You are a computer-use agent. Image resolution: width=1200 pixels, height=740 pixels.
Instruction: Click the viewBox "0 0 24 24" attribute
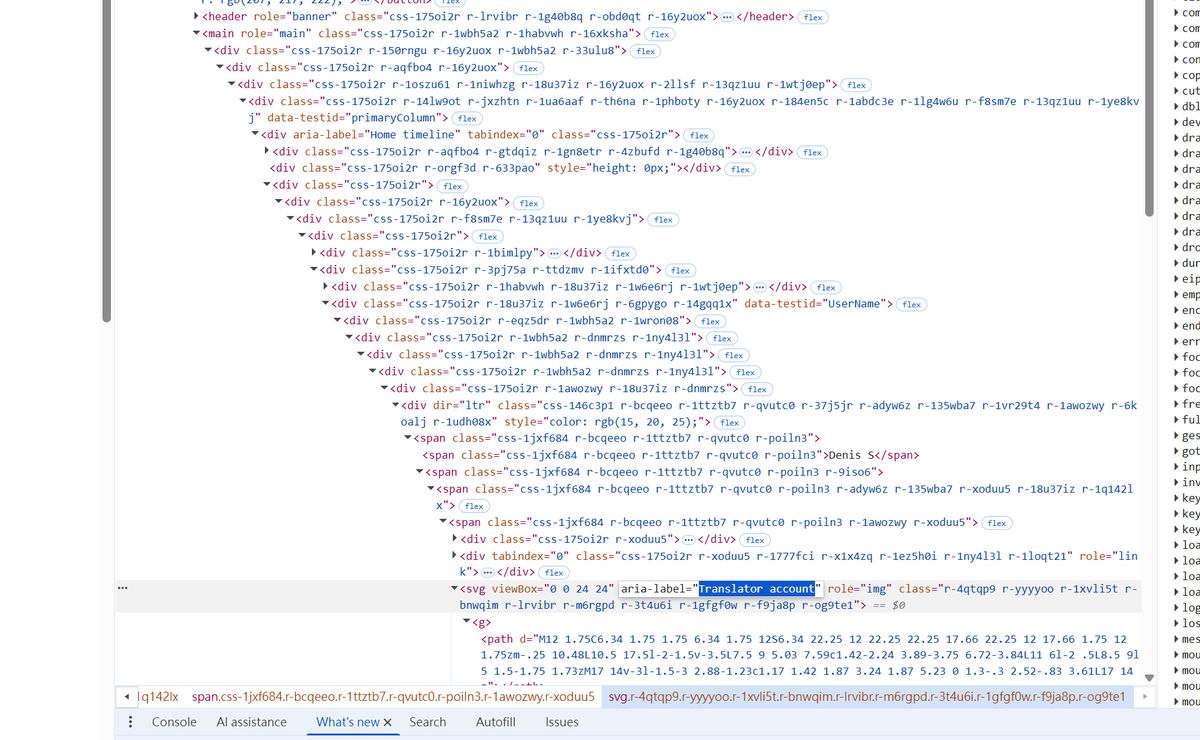click(x=552, y=589)
